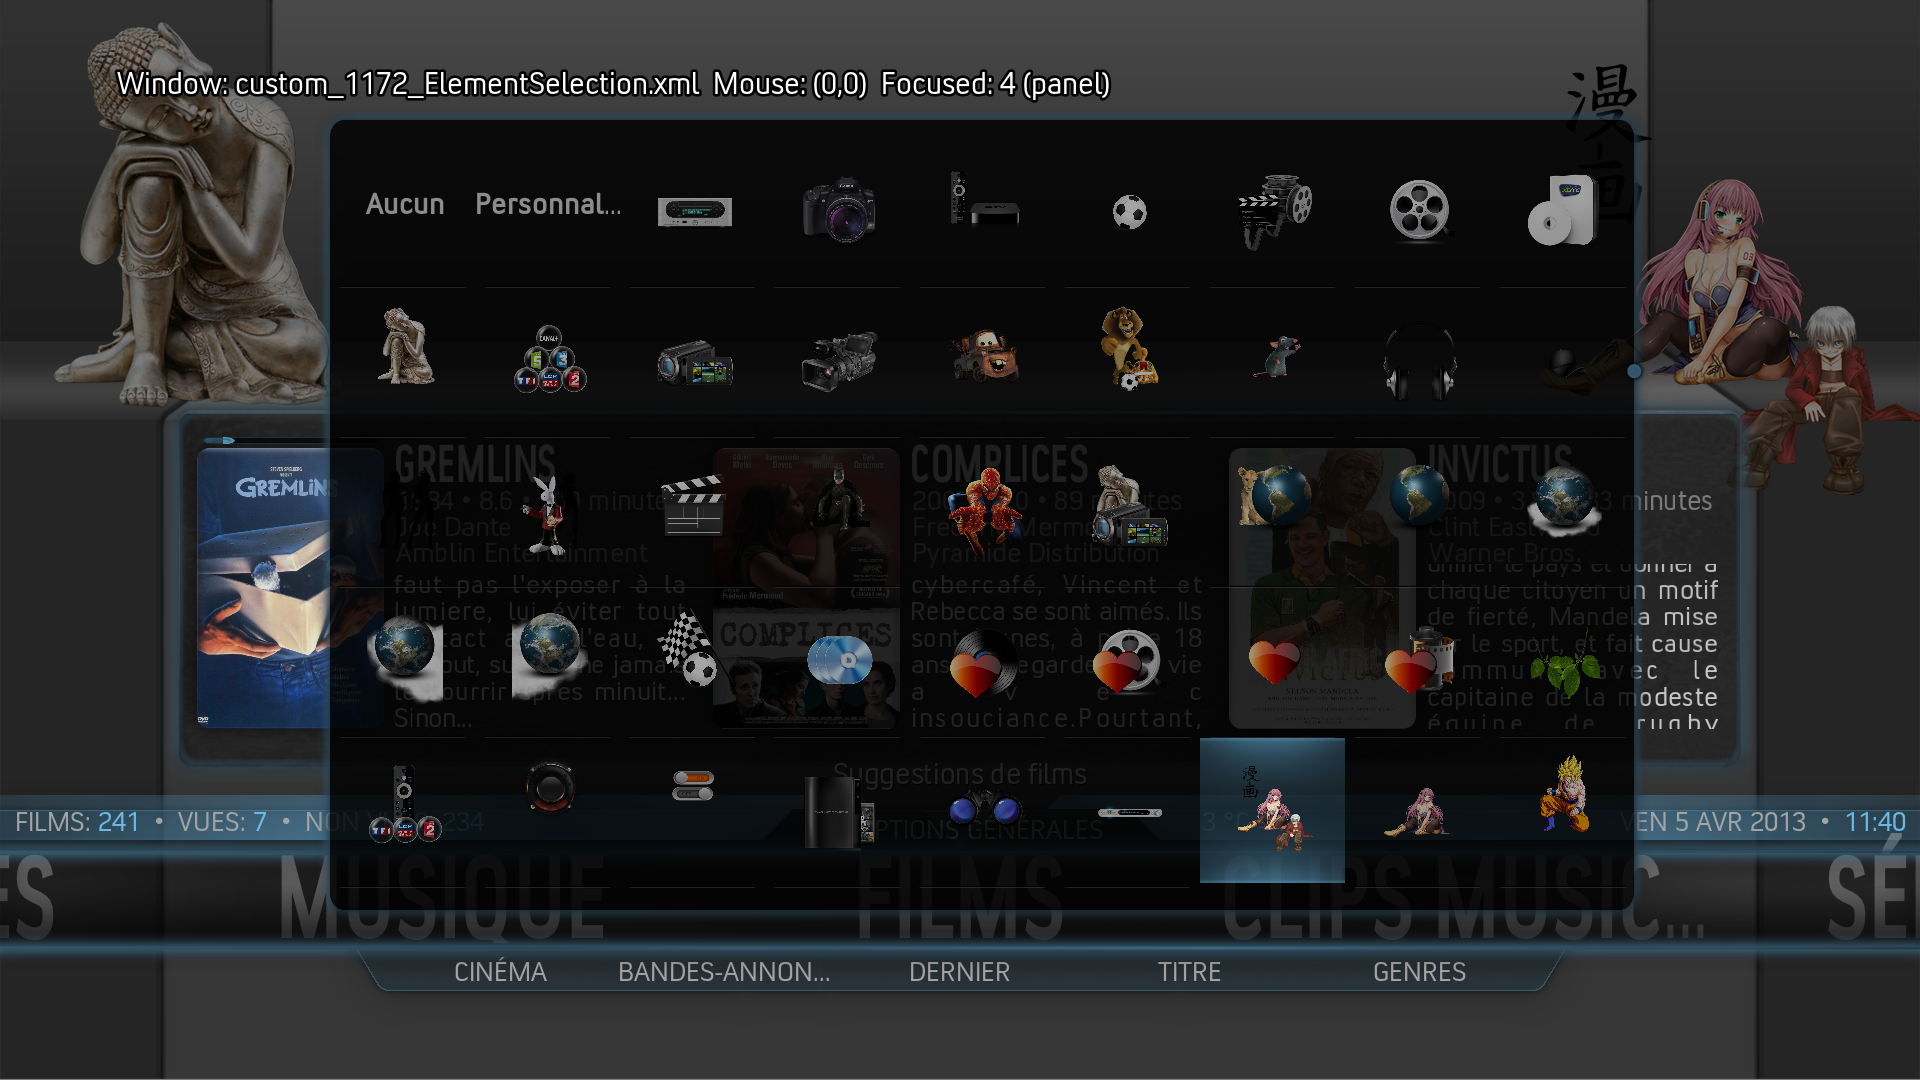1920x1080 pixels.
Task: Select the Batman figure icon
Action: (840, 497)
